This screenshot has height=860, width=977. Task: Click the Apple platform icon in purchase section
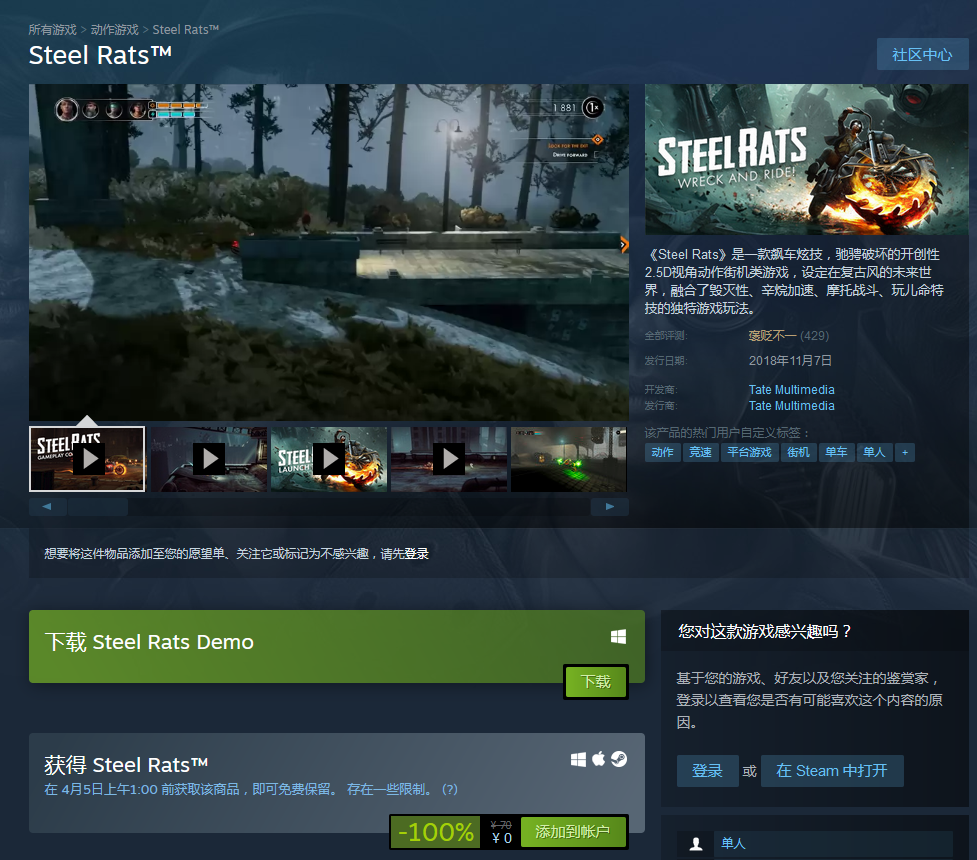[x=598, y=759]
